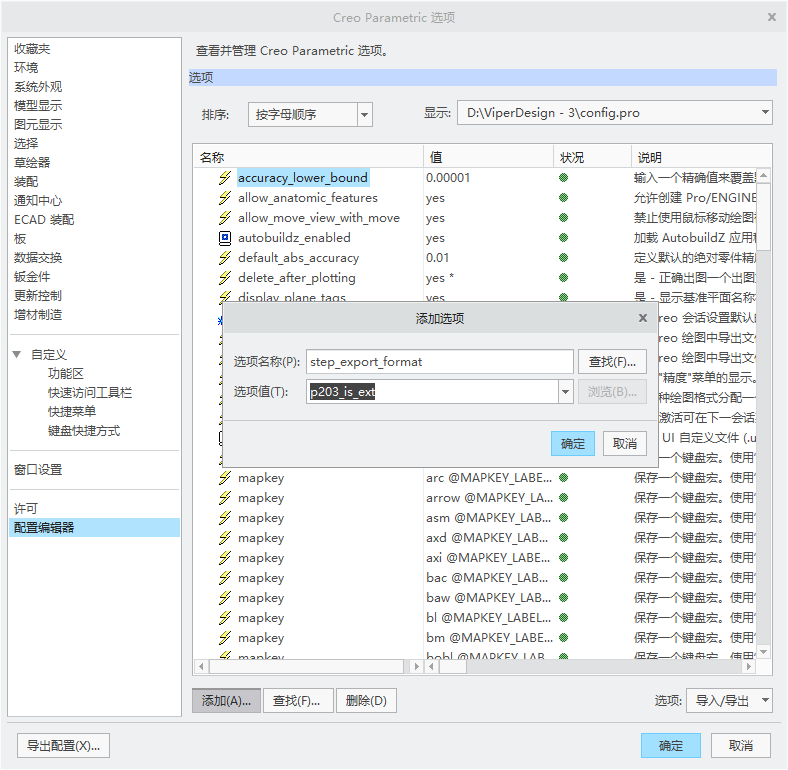Screen dimensions: 788x770
Task: Select the allow_anatomic_features option
Action: (308, 198)
